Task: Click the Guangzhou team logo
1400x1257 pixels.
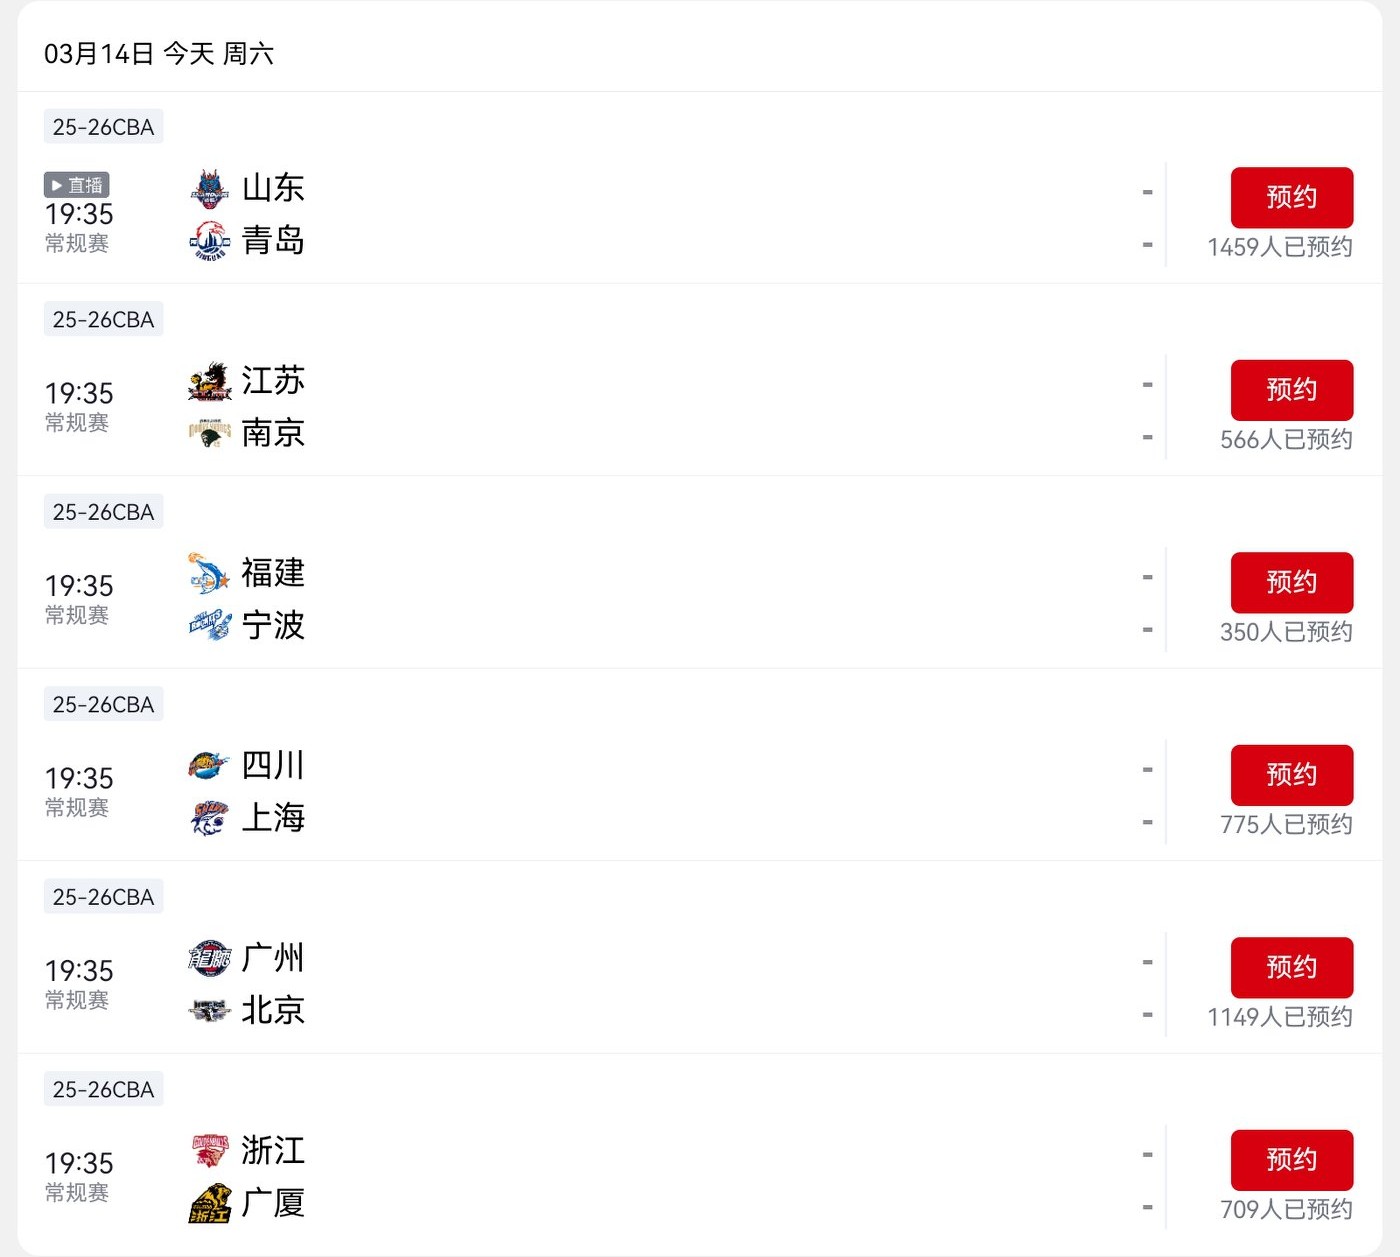Action: (210, 958)
